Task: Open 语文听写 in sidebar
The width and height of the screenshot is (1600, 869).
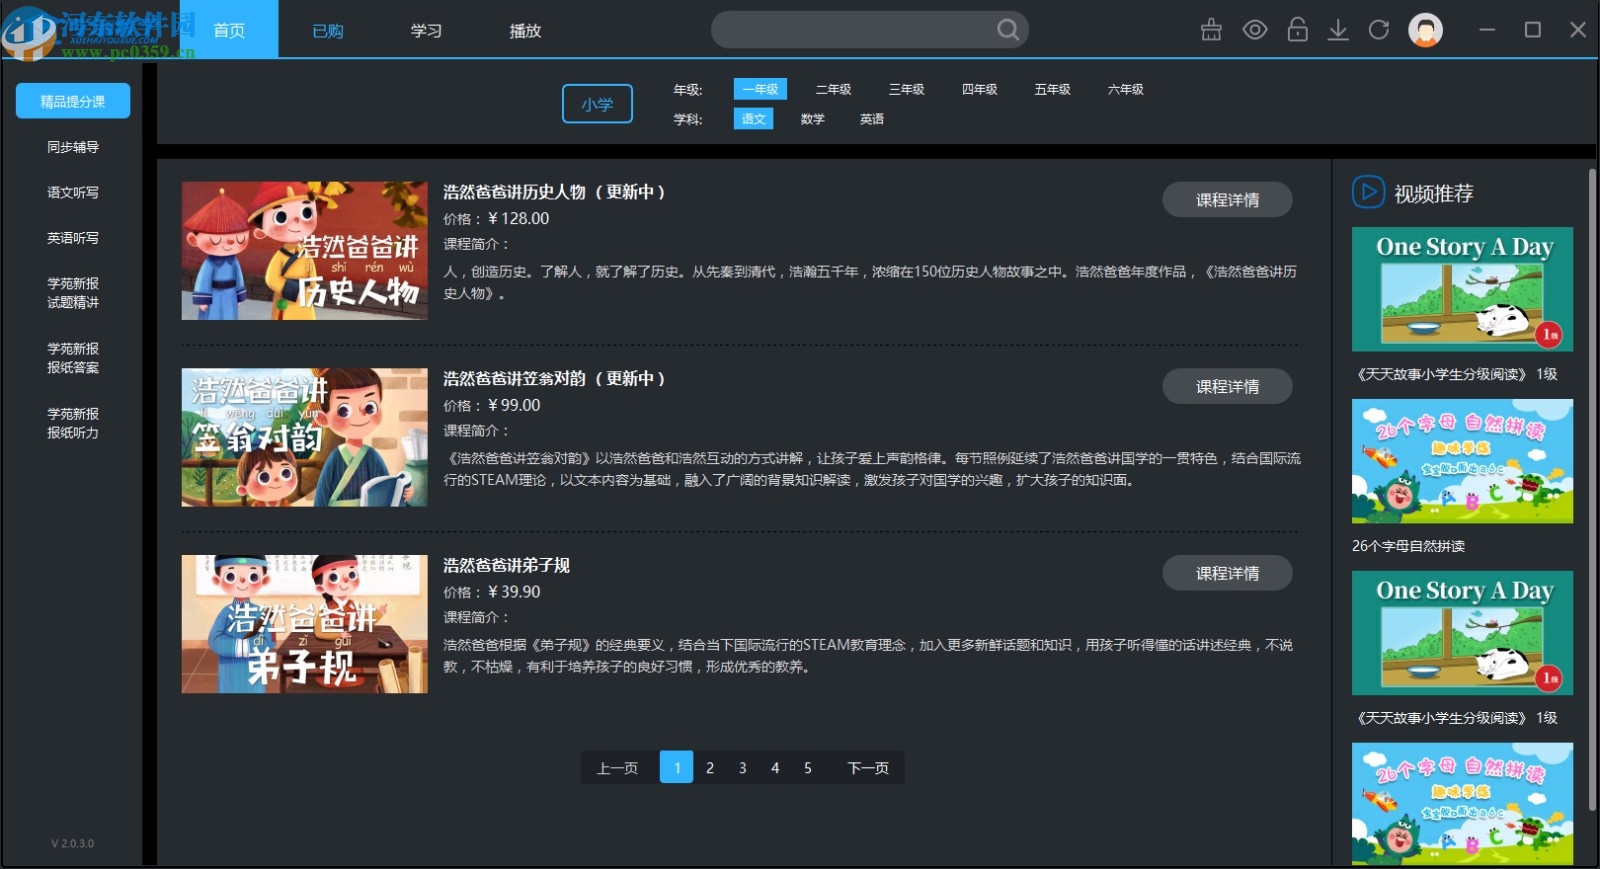Action: pyautogui.click(x=73, y=192)
